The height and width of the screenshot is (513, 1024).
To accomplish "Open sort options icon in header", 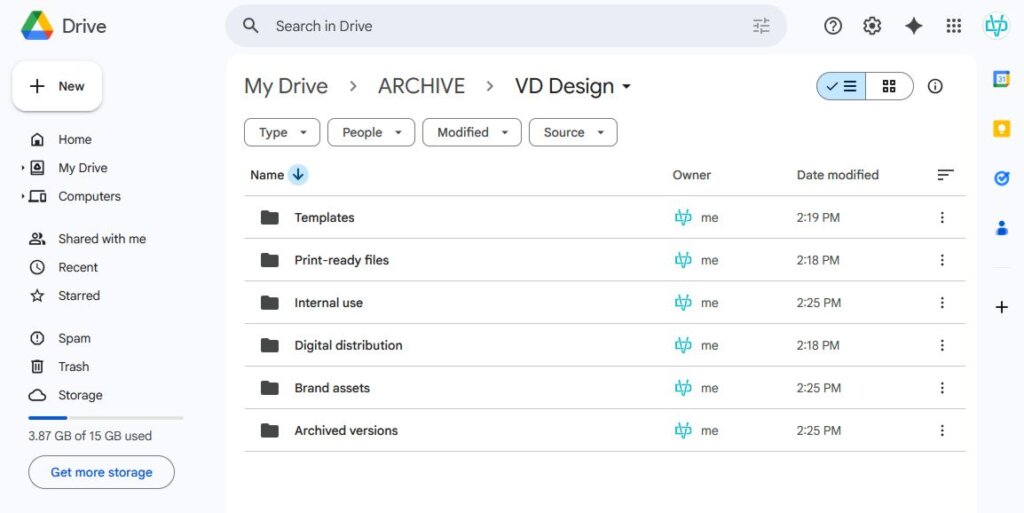I will tap(945, 175).
